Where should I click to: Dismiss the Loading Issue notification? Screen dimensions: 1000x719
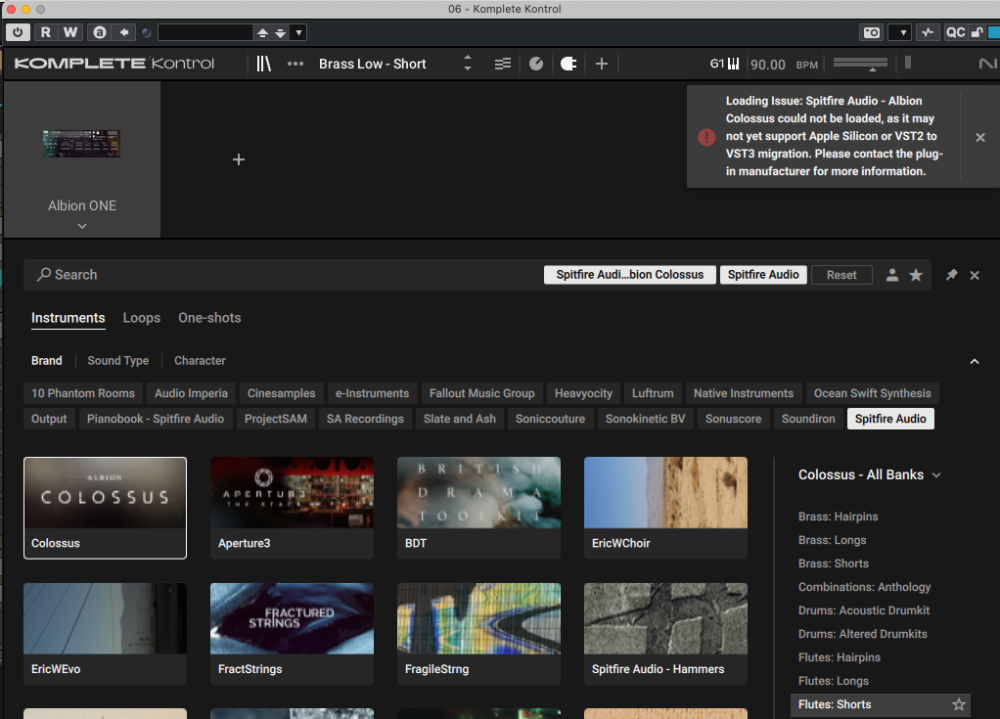980,137
